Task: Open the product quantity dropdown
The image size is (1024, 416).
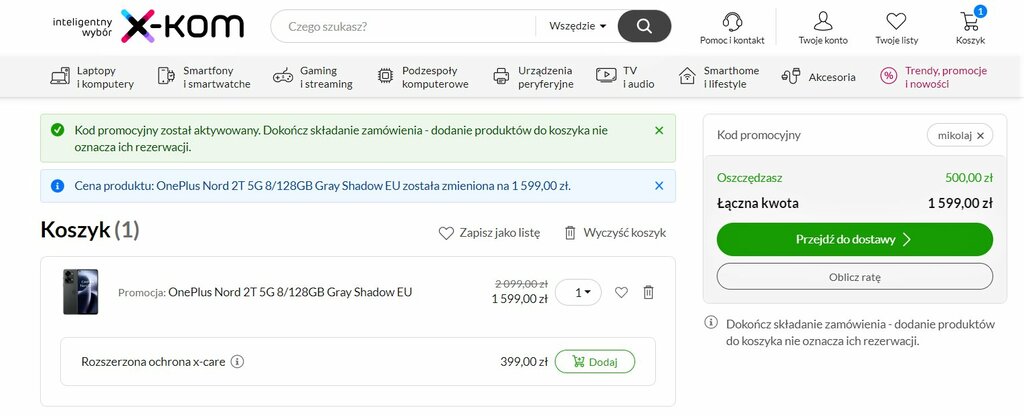Action: [578, 293]
